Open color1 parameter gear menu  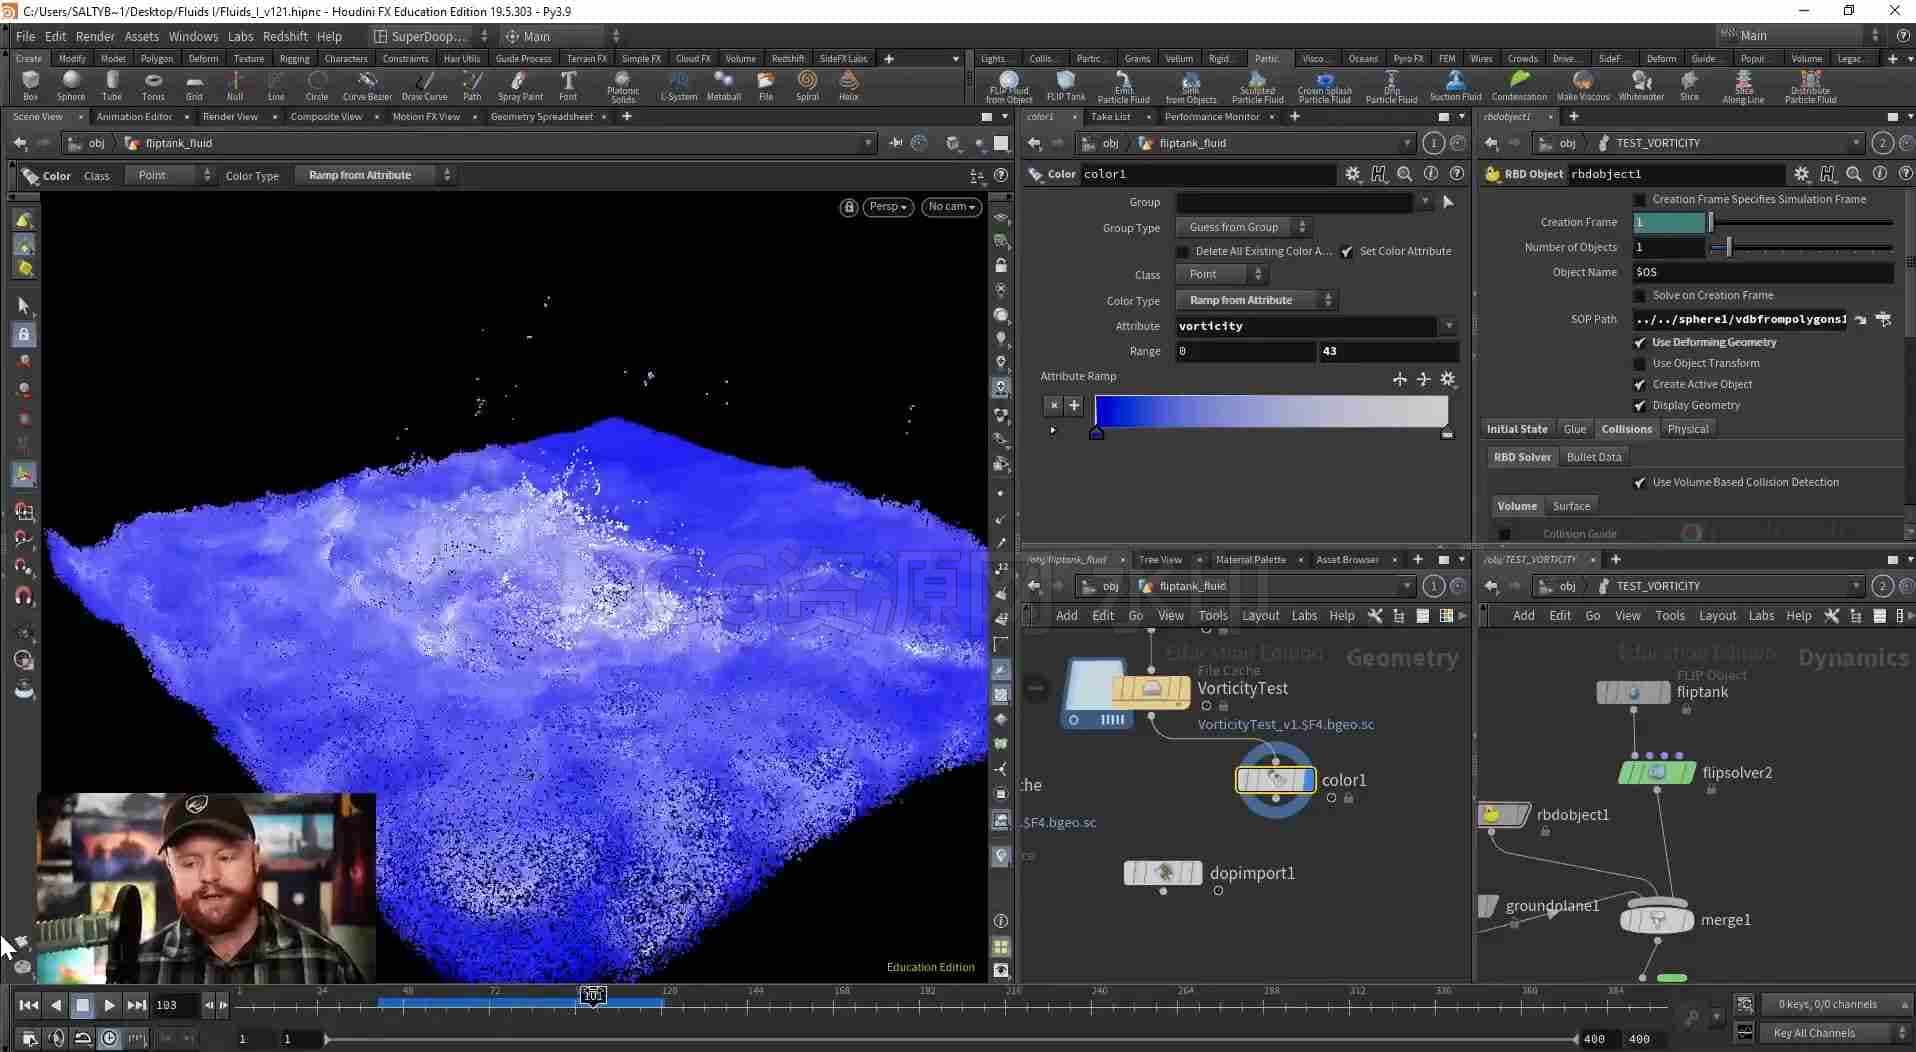[x=1353, y=174]
